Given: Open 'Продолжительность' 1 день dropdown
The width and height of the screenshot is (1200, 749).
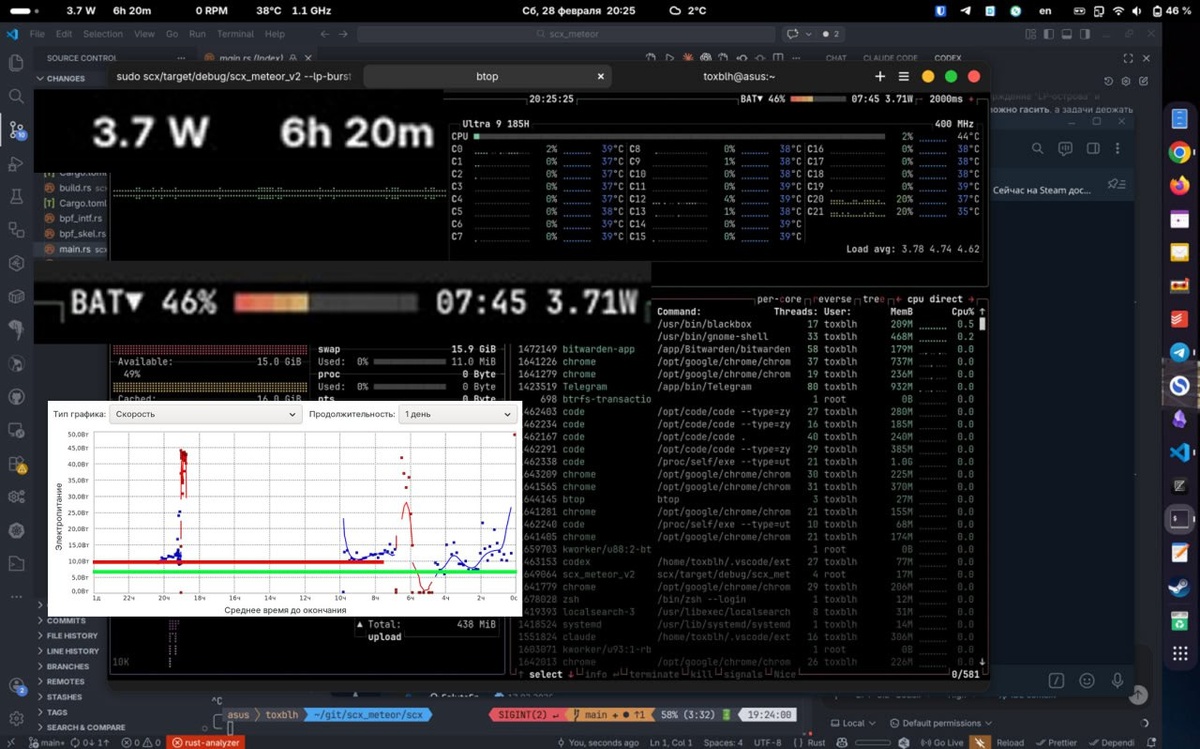Looking at the screenshot, I should point(456,414).
